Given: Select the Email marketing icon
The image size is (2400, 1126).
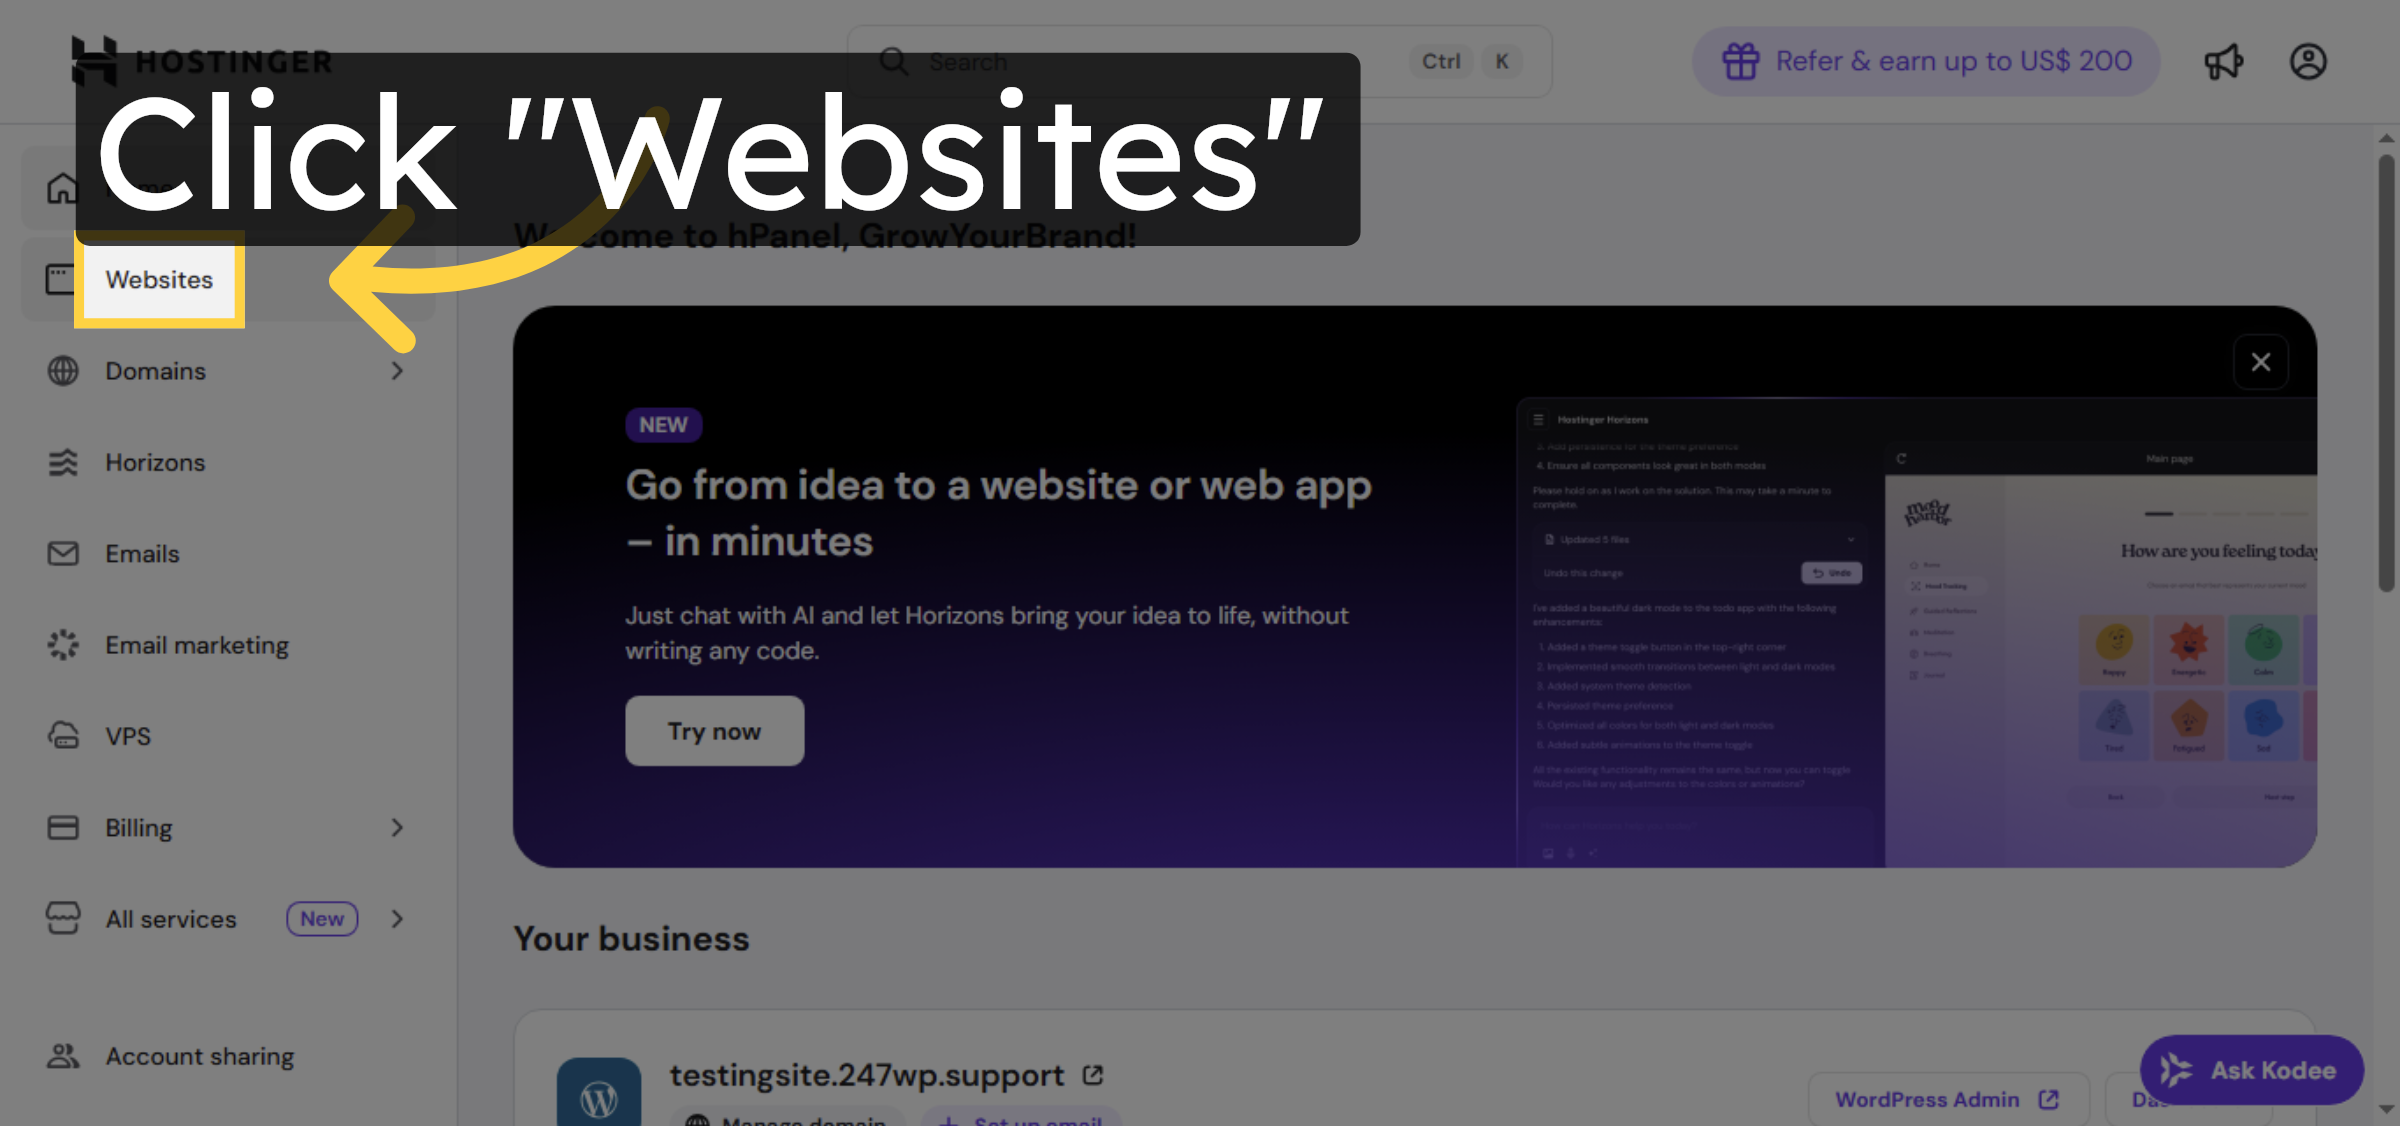Looking at the screenshot, I should click(63, 645).
